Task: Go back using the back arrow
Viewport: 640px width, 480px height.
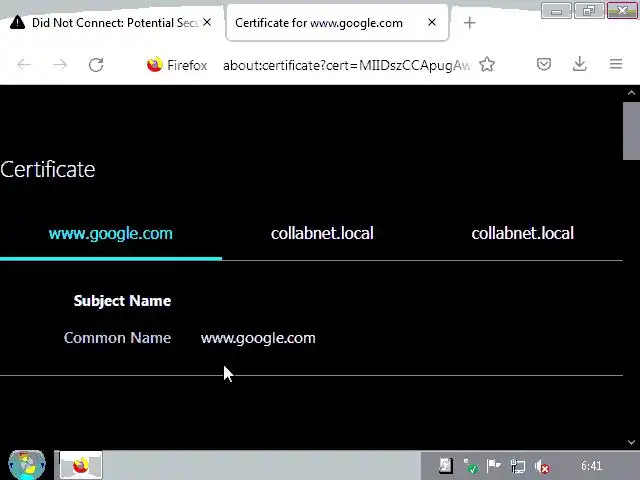Action: click(24, 64)
